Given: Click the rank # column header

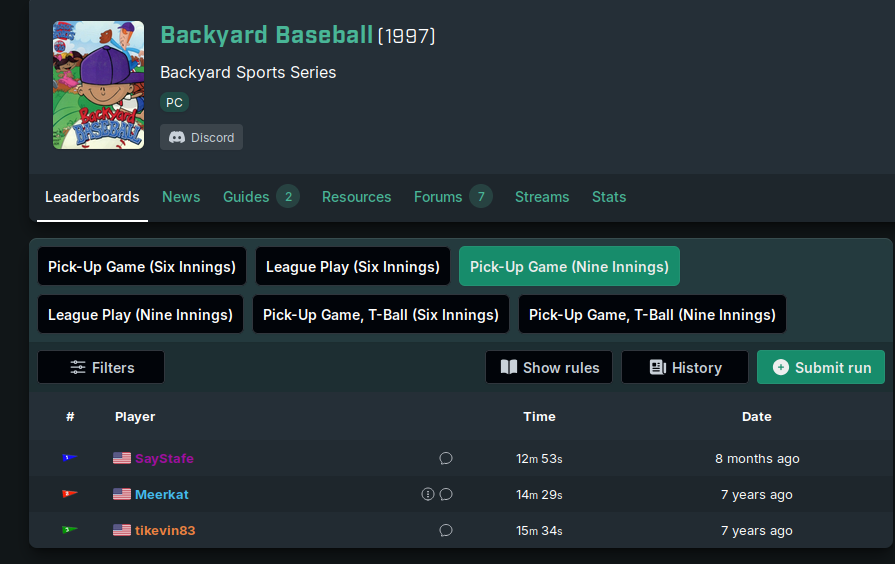Looking at the screenshot, I should [70, 417].
